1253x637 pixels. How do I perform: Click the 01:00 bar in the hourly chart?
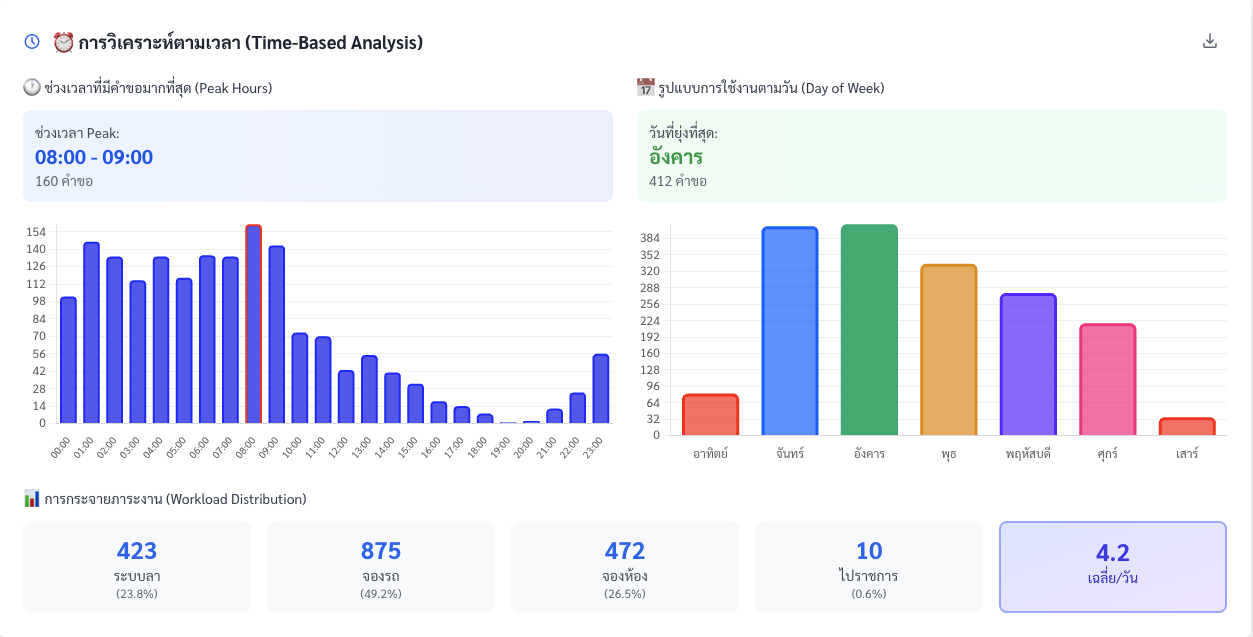pos(91,333)
